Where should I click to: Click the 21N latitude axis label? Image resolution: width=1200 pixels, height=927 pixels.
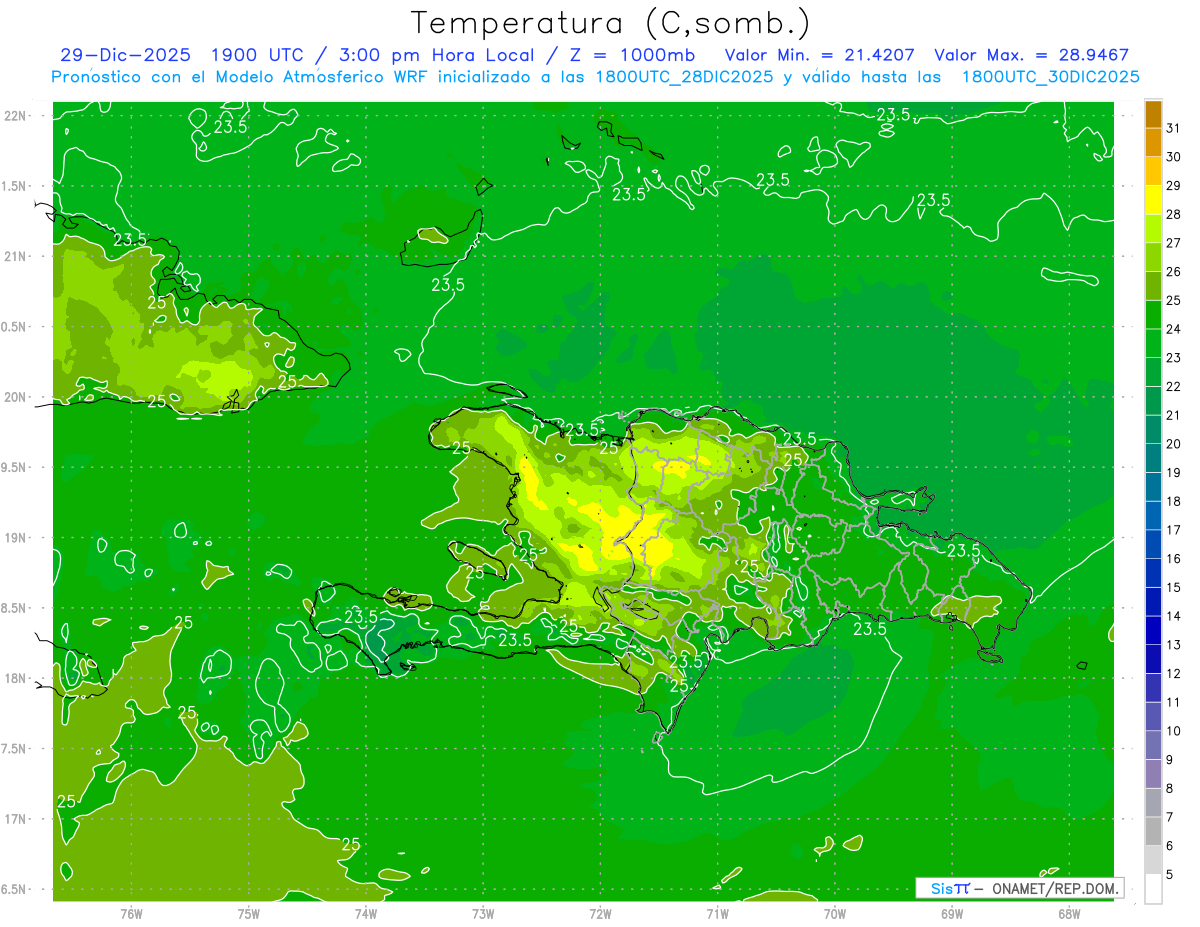tap(15, 256)
